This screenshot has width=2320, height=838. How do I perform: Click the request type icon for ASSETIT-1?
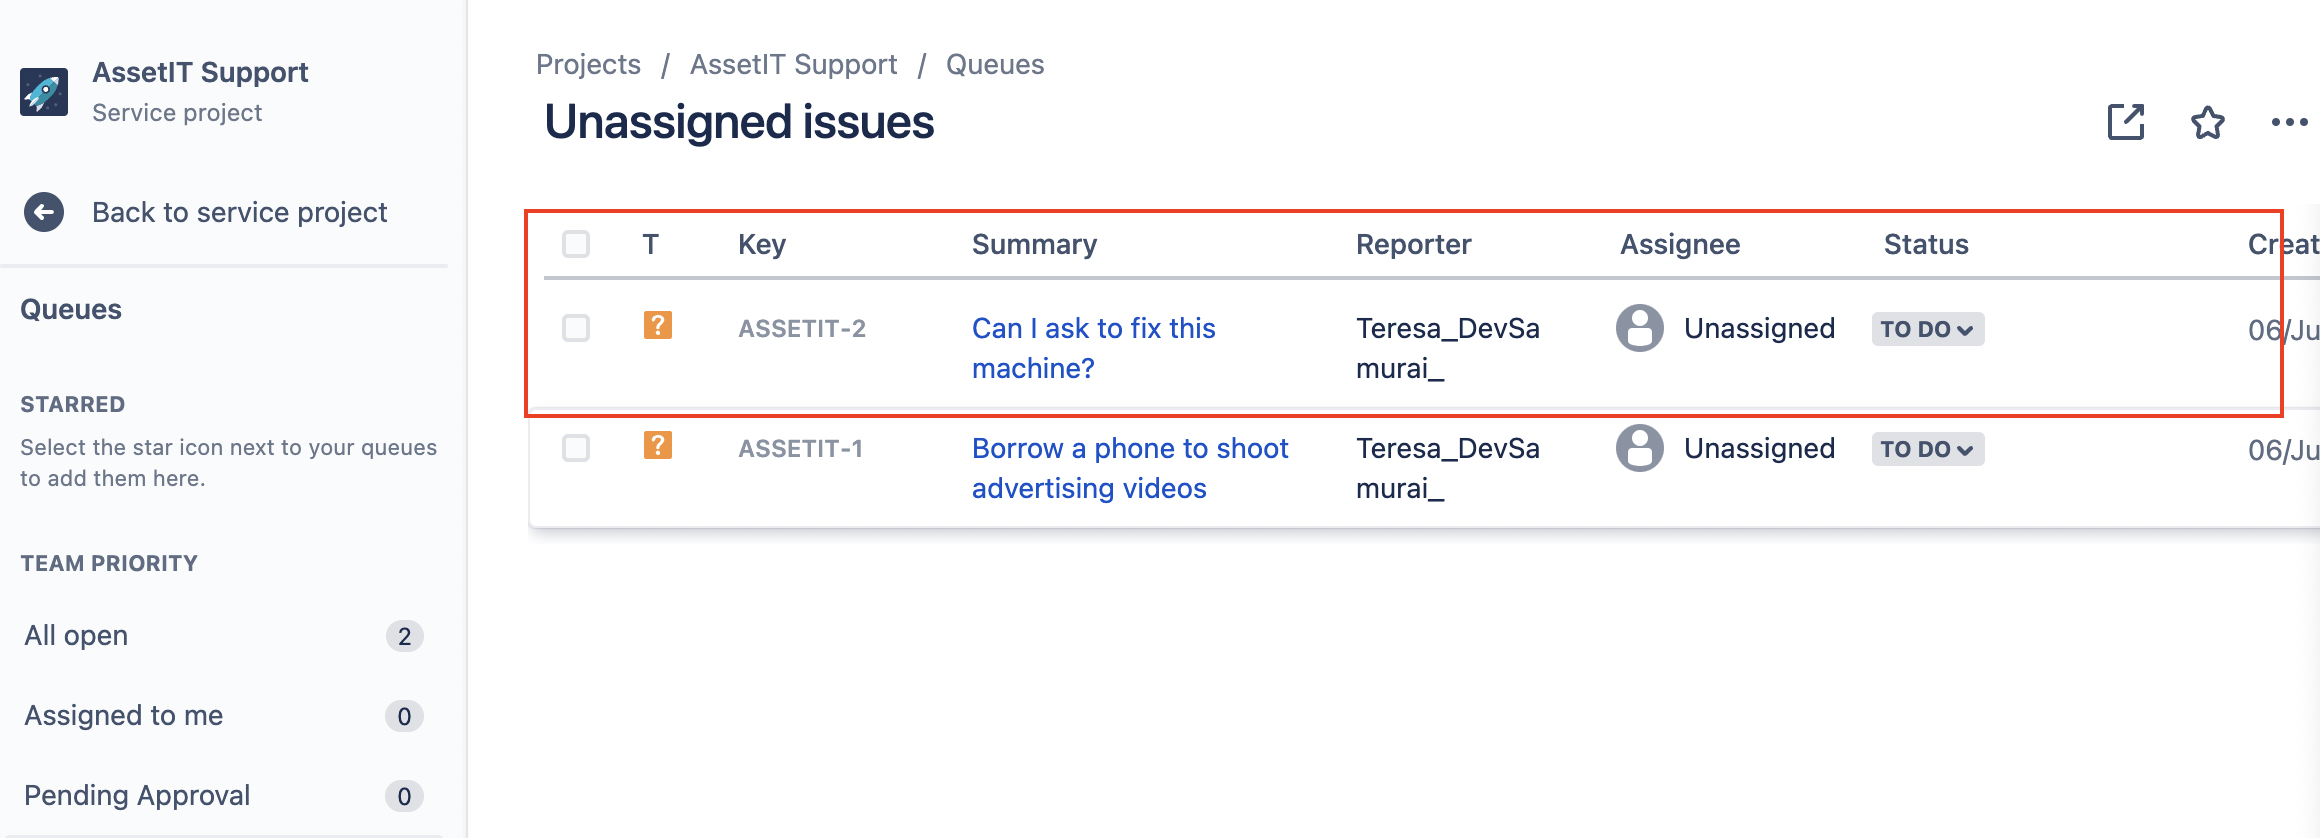click(x=657, y=445)
